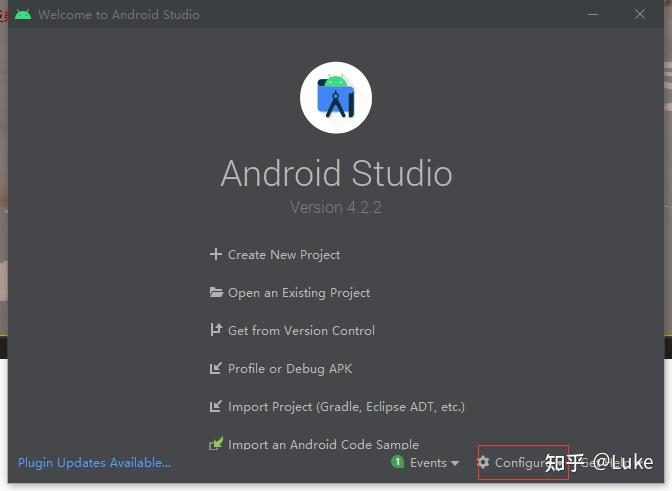
Task: Click the green Events notification badge
Action: coord(398,462)
